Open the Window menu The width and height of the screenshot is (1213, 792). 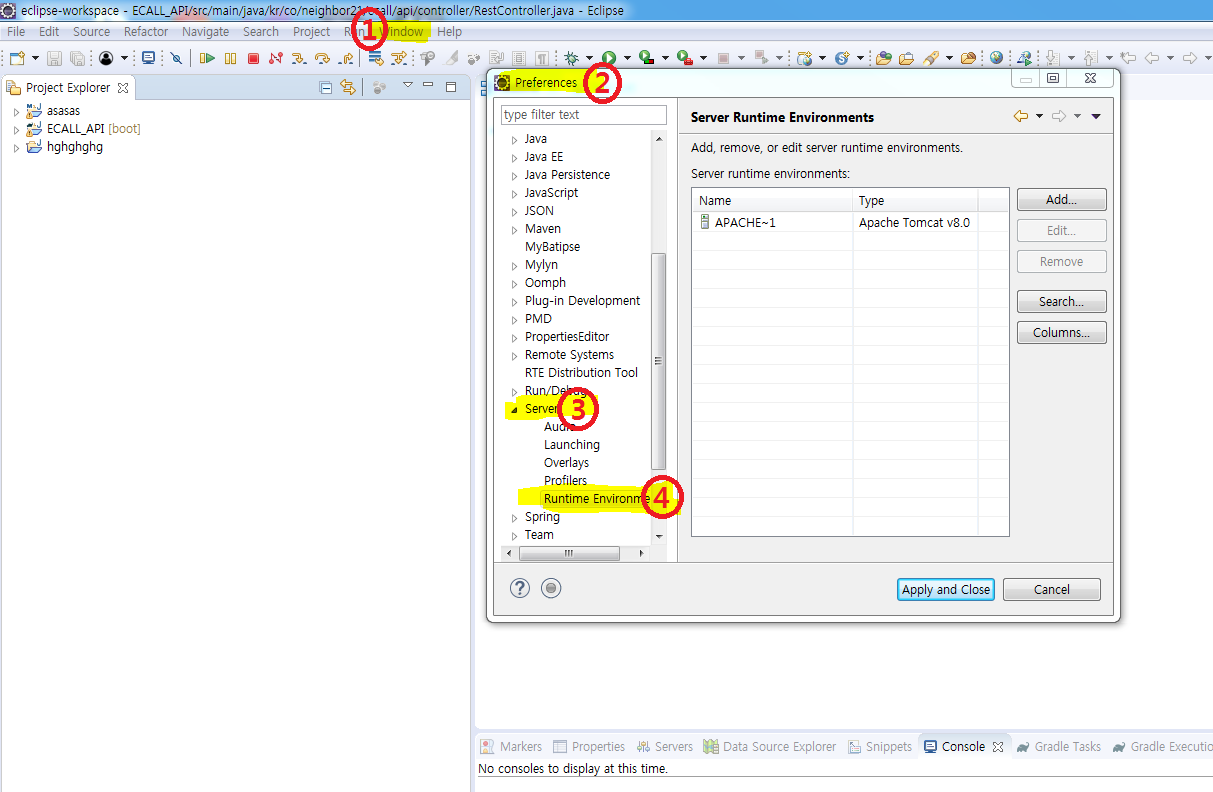point(401,32)
